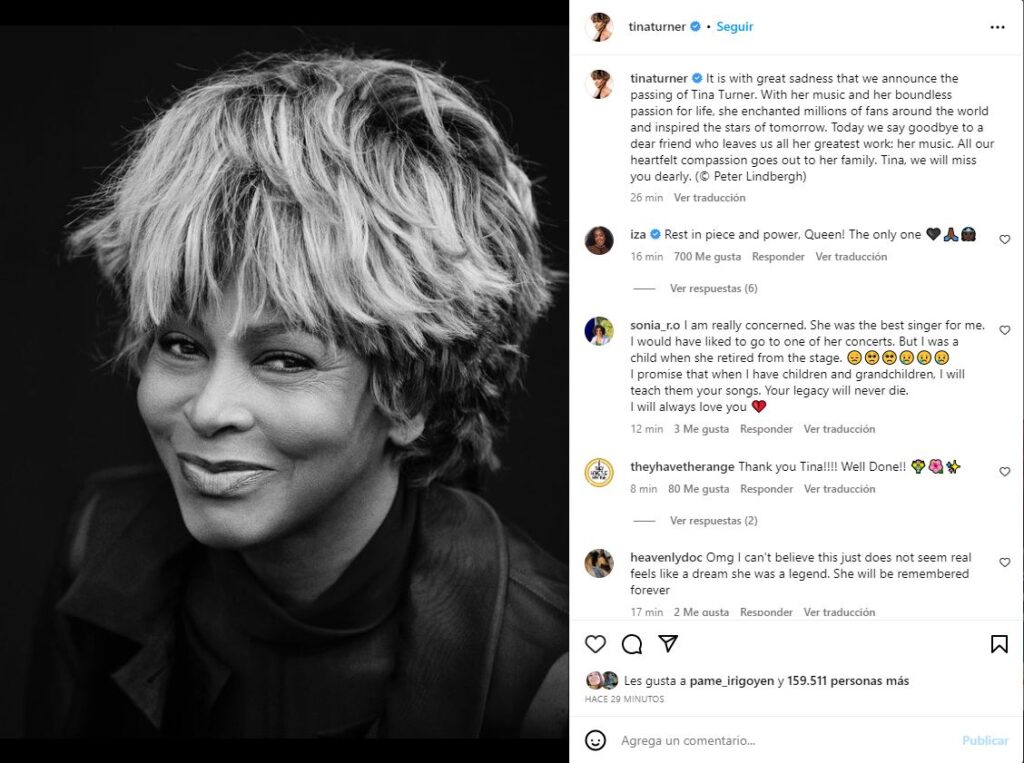
Task: Share the post via paper plane icon
Action: pos(668,643)
